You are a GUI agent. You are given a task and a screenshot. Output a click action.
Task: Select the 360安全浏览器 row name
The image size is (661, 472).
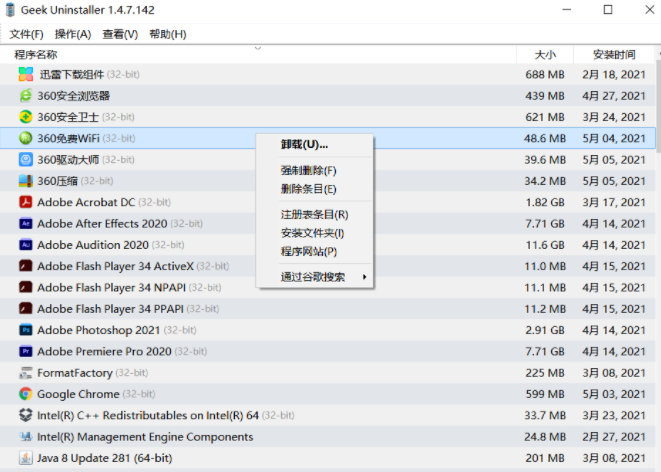pyautogui.click(x=73, y=96)
